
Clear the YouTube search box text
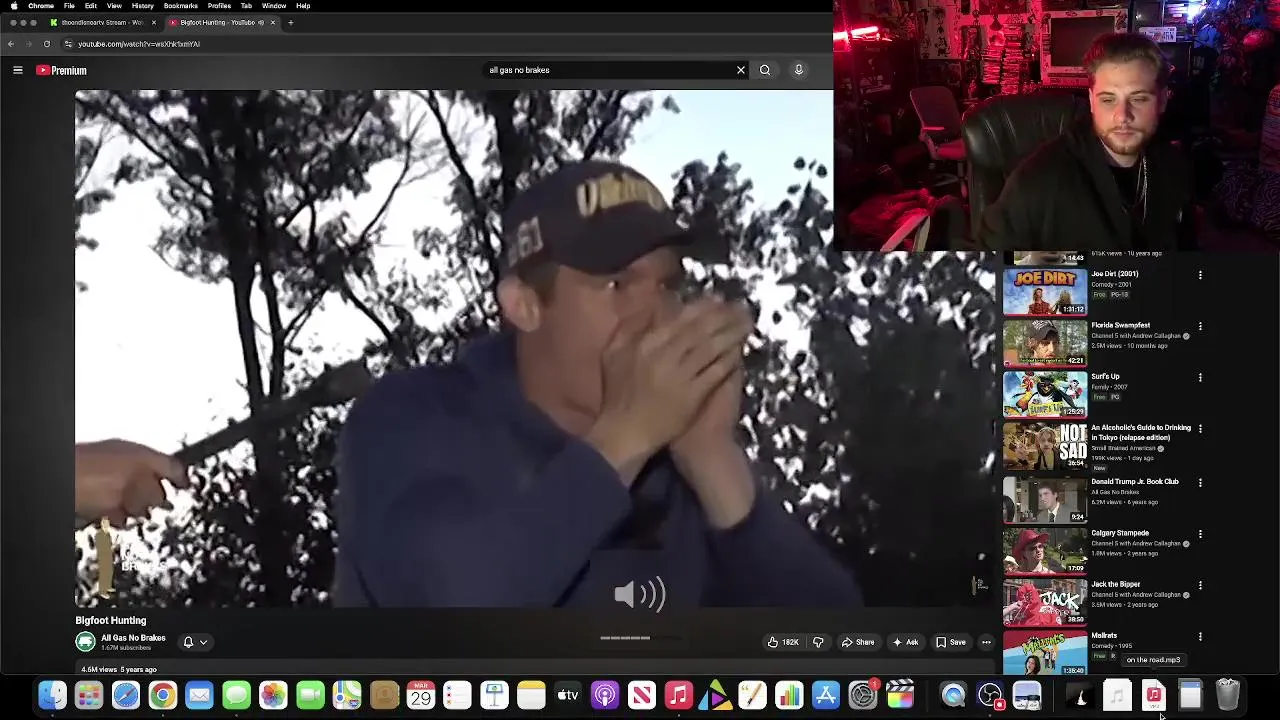(x=741, y=70)
